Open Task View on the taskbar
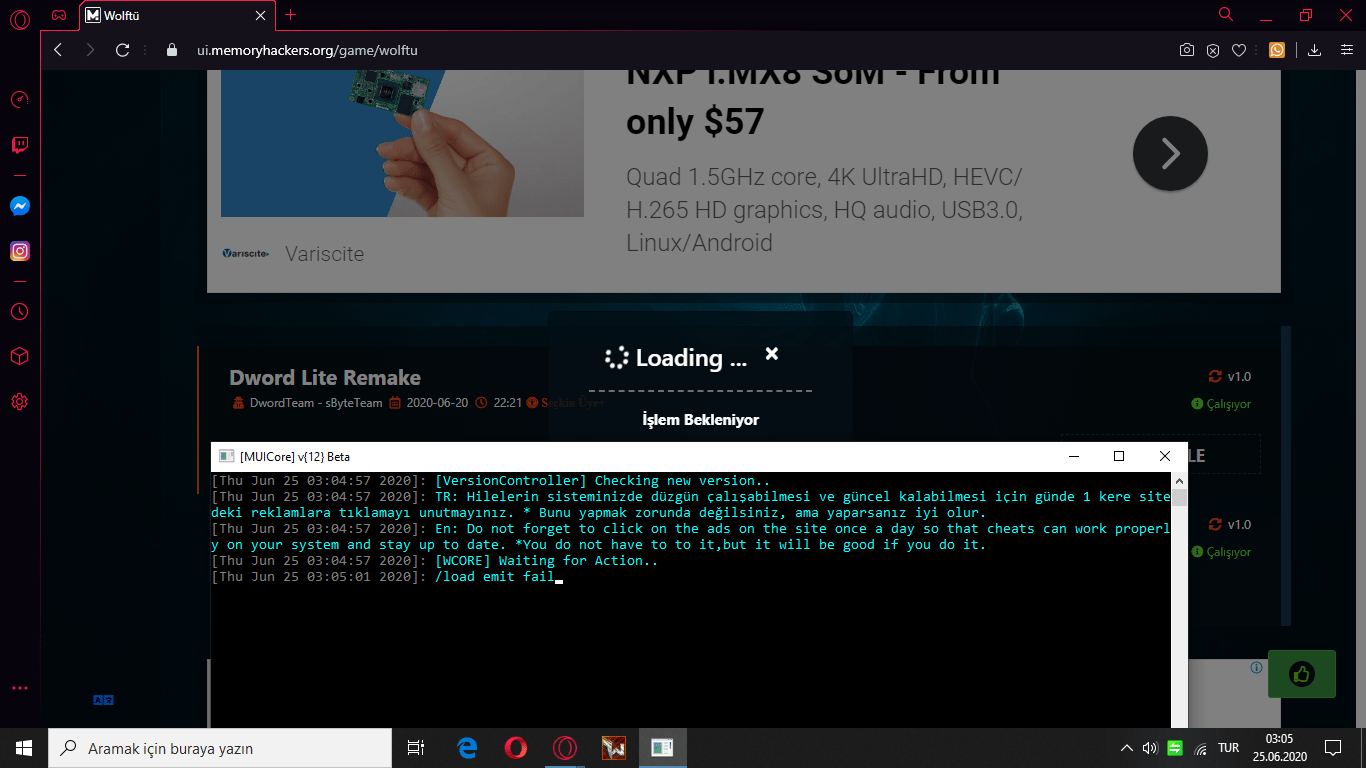 (416, 748)
